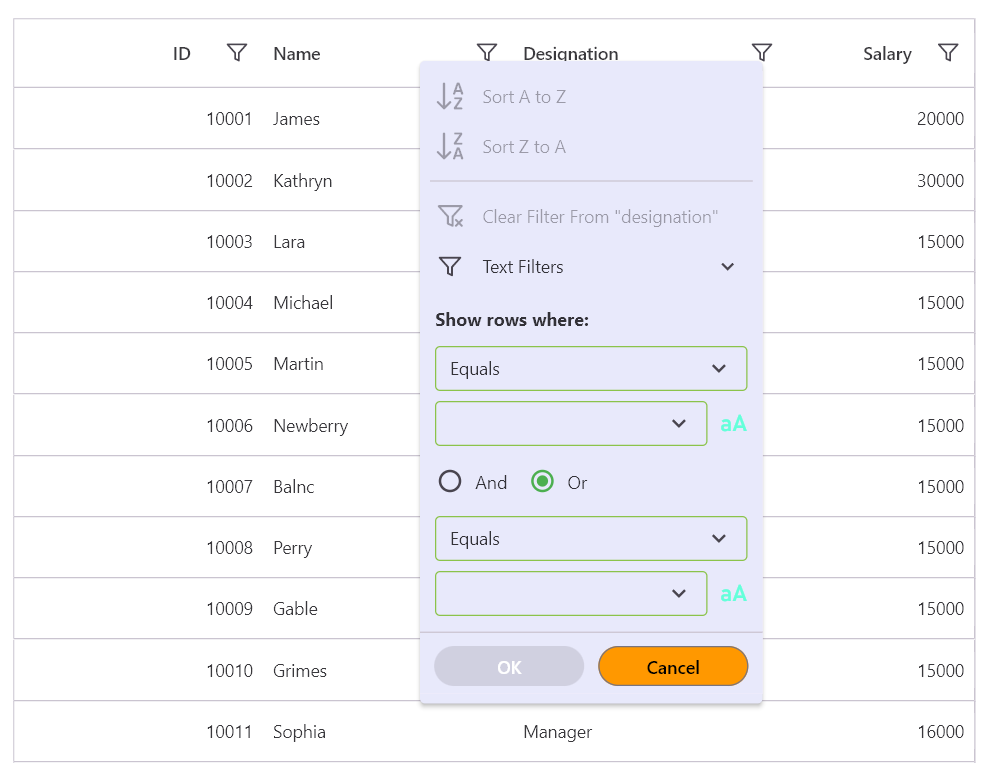Click ID cell 10003
The width and height of the screenshot is (989, 778).
(x=229, y=242)
